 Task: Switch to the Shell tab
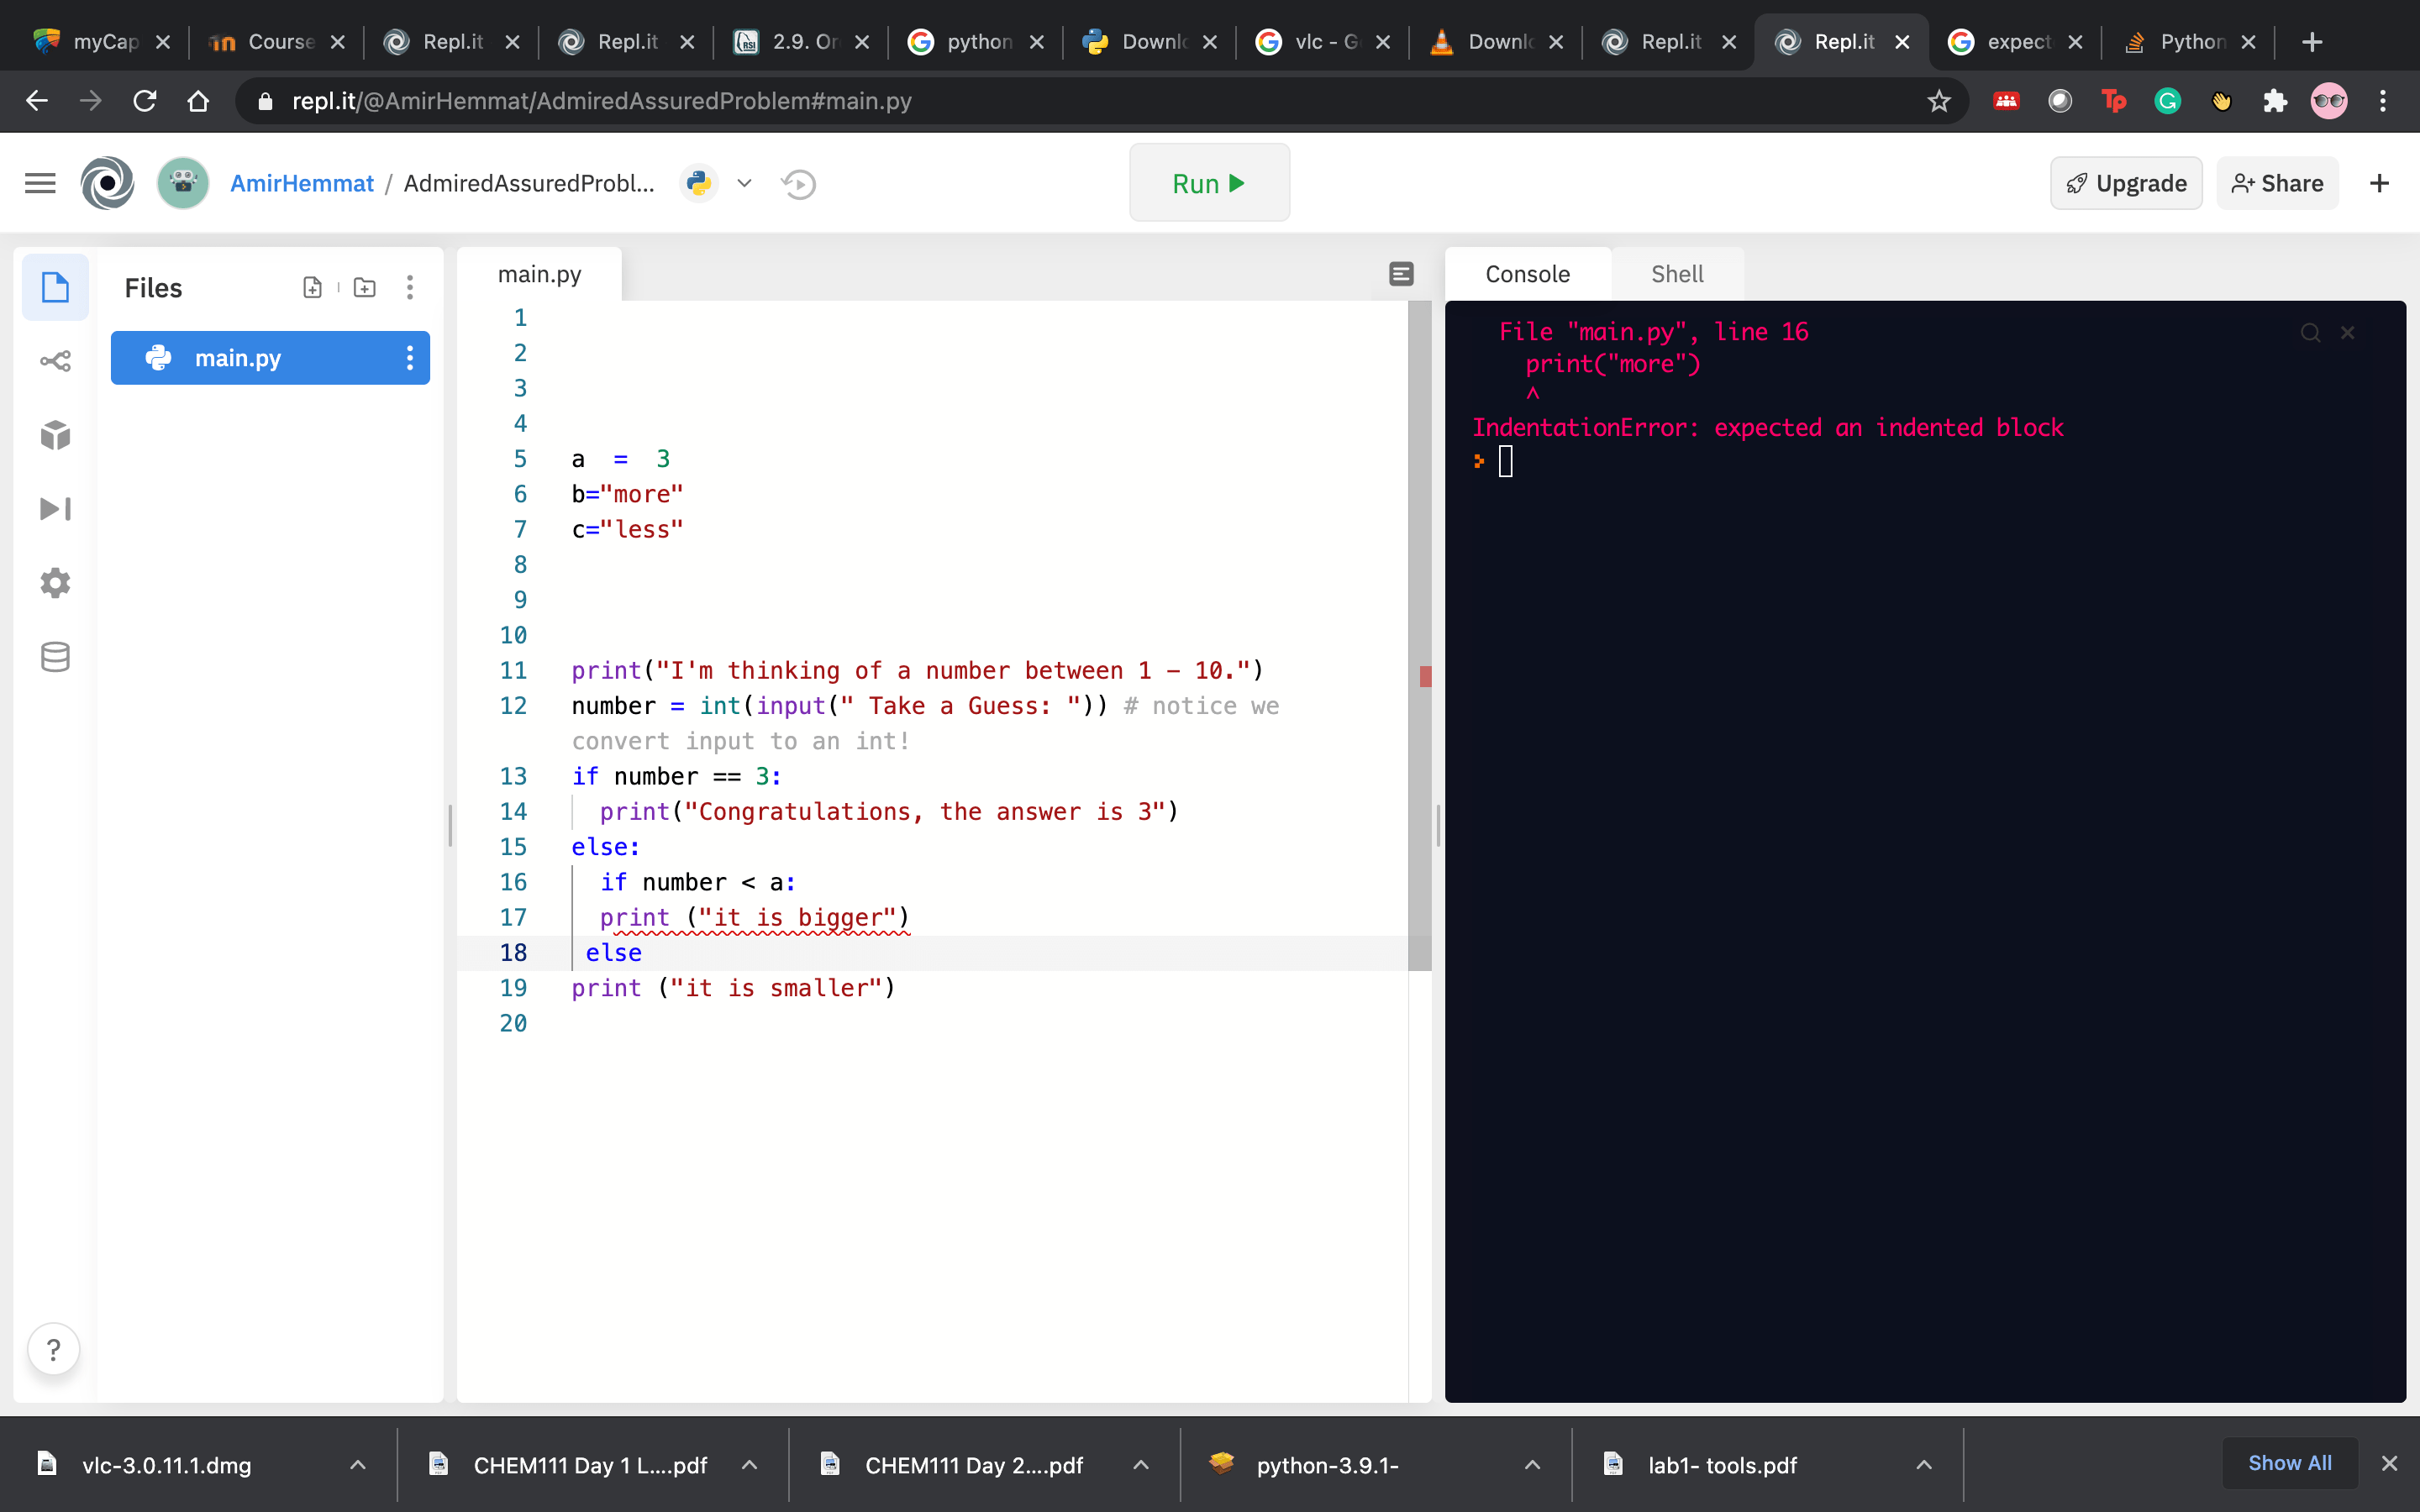(1677, 274)
